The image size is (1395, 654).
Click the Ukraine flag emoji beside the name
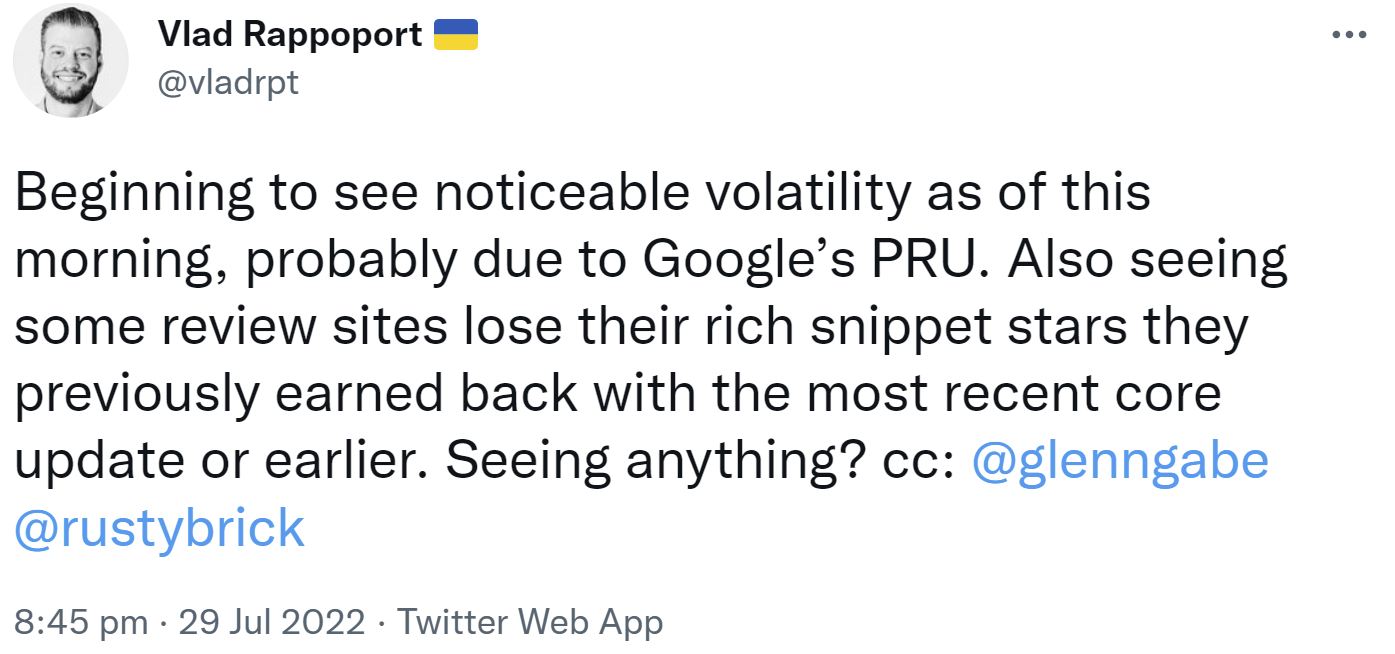[x=458, y=33]
